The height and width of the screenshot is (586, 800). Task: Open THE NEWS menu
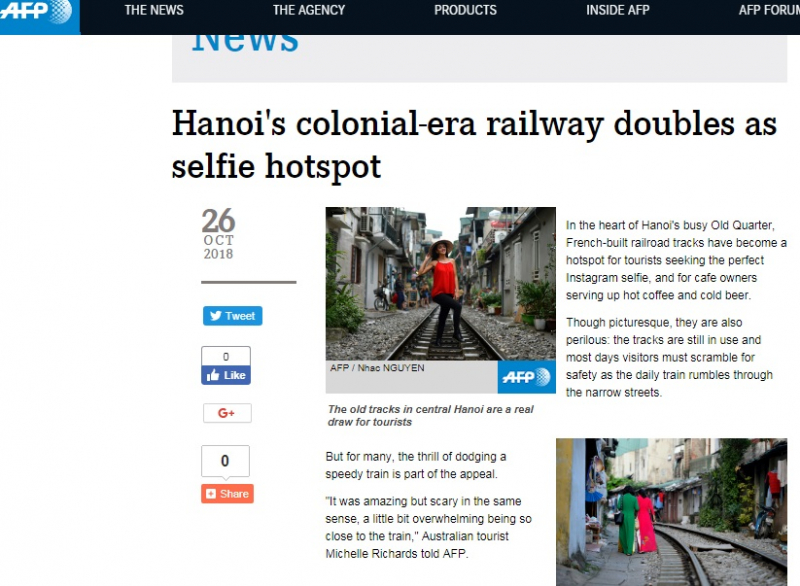[x=154, y=10]
